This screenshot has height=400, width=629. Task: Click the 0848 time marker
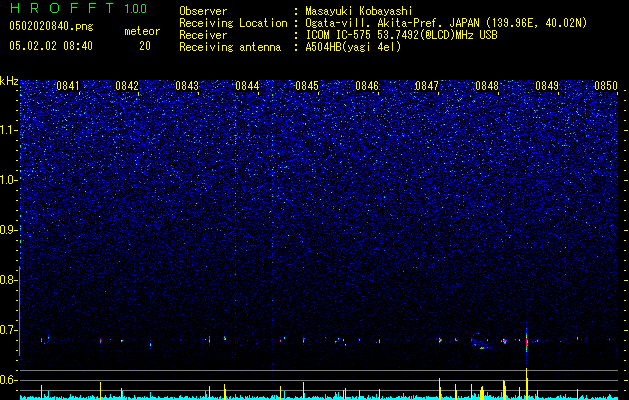pyautogui.click(x=487, y=86)
